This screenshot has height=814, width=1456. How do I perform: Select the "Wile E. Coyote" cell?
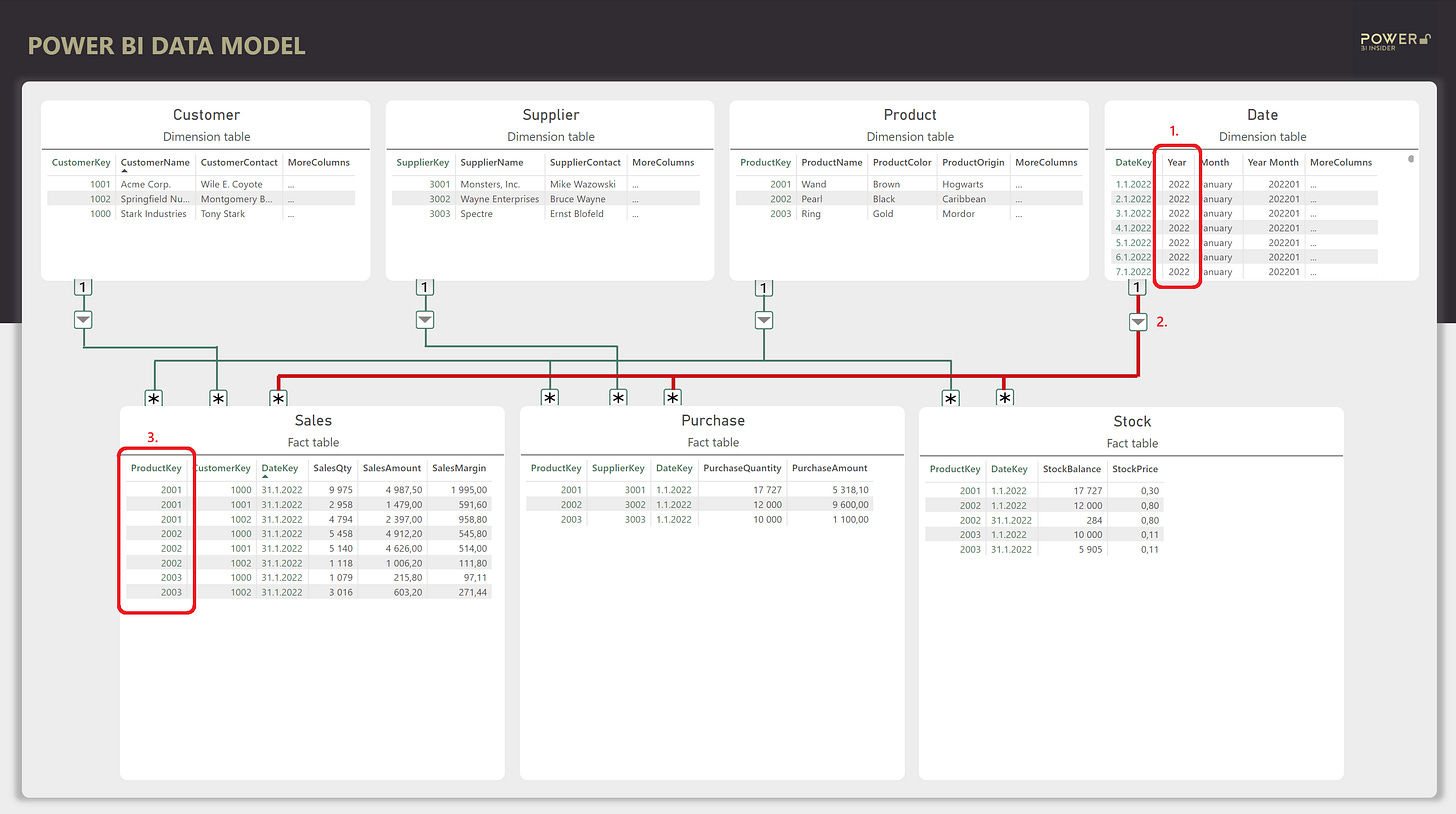(x=231, y=184)
